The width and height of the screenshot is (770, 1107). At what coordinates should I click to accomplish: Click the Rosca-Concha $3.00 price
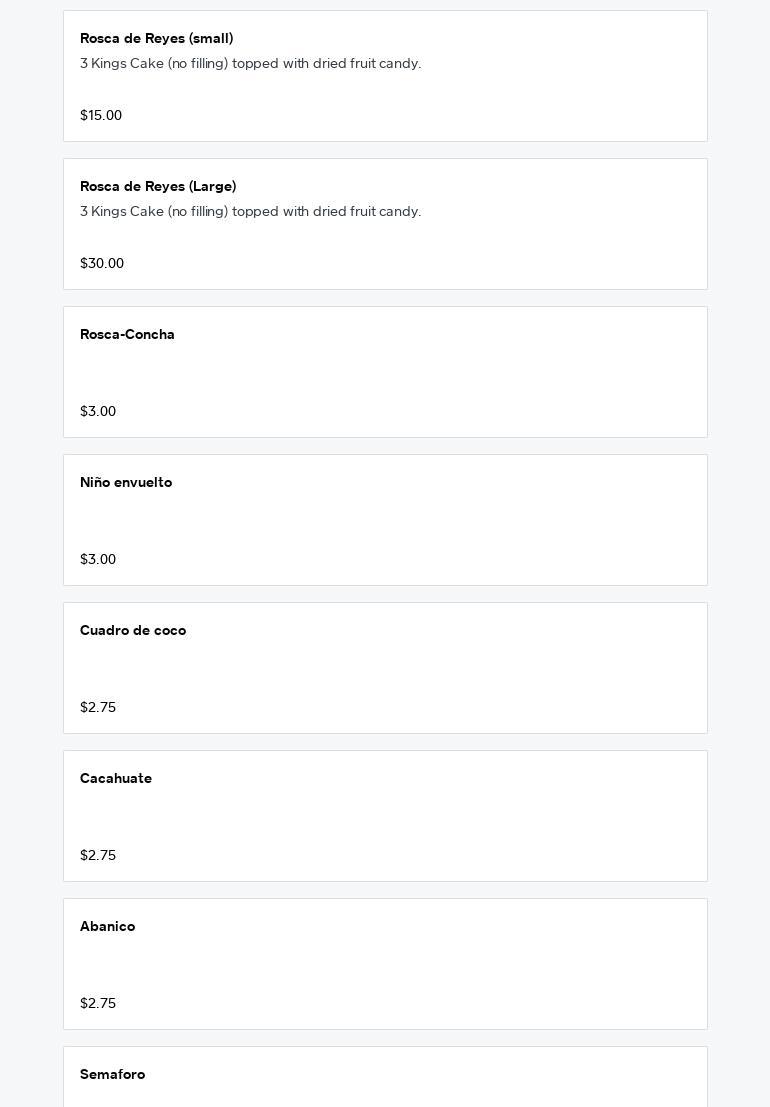(x=98, y=412)
